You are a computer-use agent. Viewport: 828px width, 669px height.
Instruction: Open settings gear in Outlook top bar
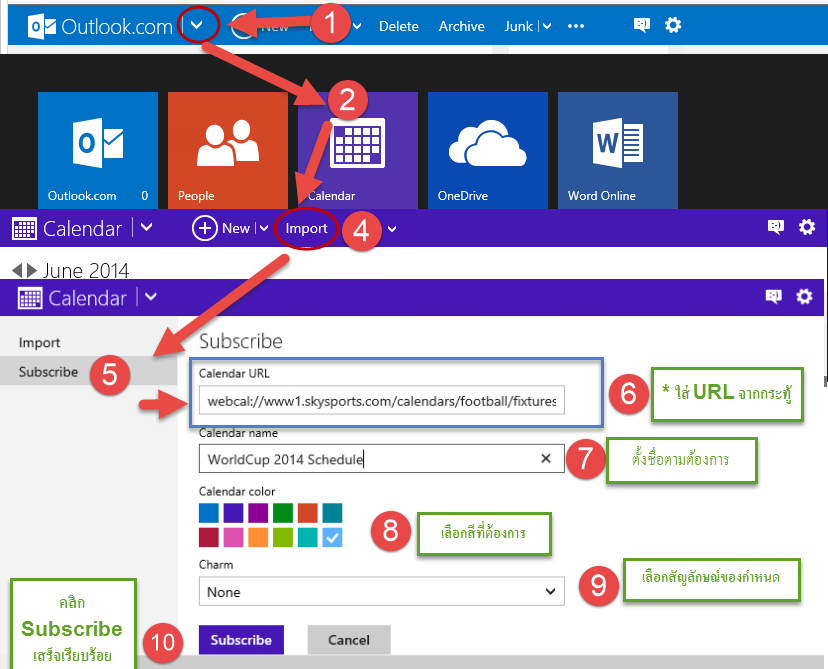(x=673, y=25)
